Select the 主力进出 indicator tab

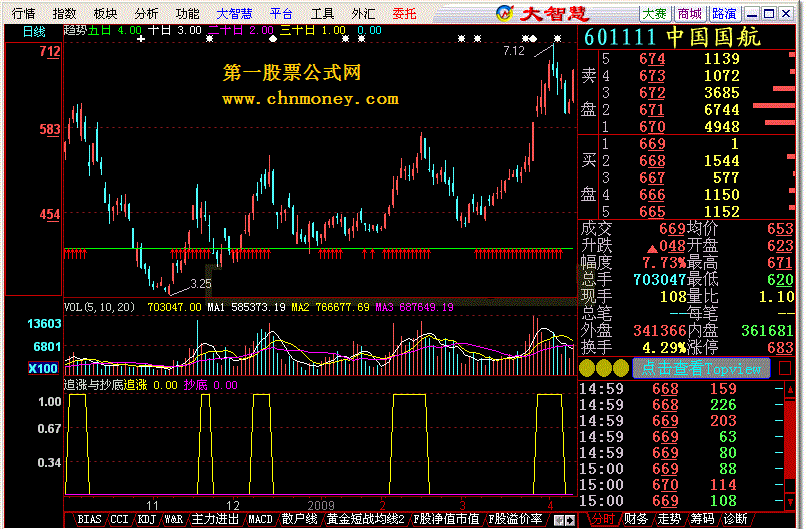[x=215, y=519]
